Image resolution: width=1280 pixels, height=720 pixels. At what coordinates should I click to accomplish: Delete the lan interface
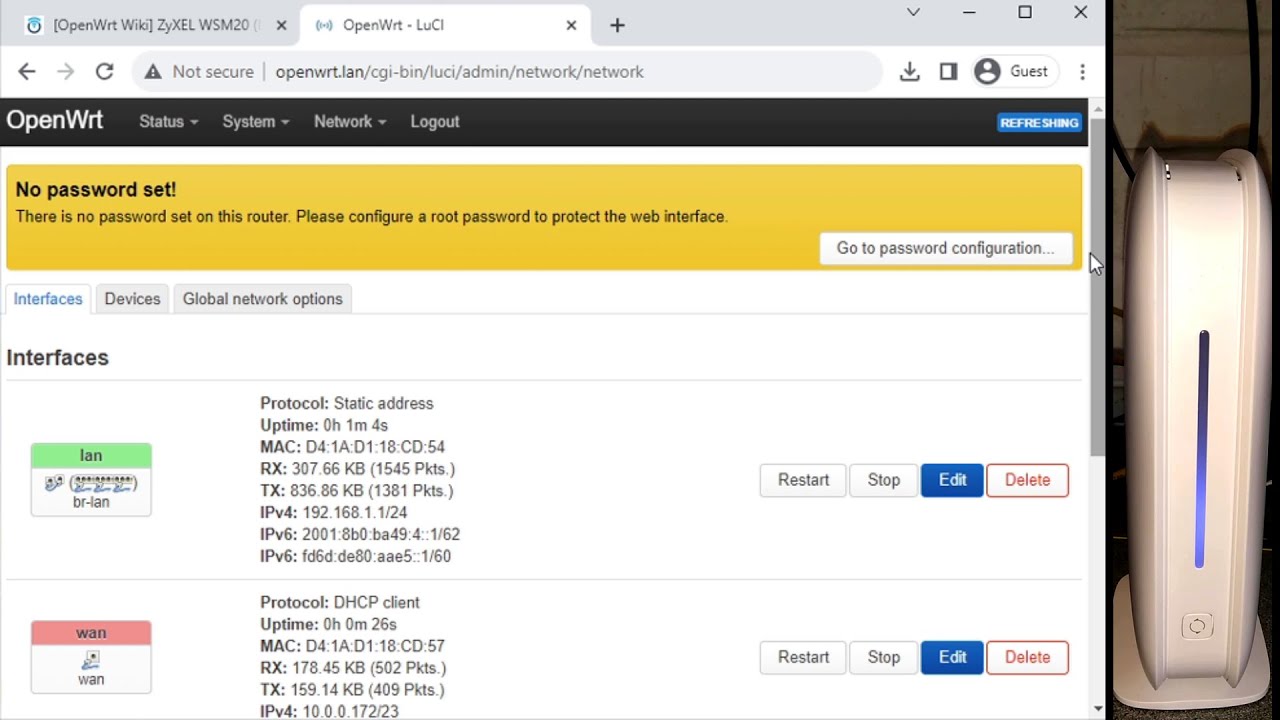1027,480
